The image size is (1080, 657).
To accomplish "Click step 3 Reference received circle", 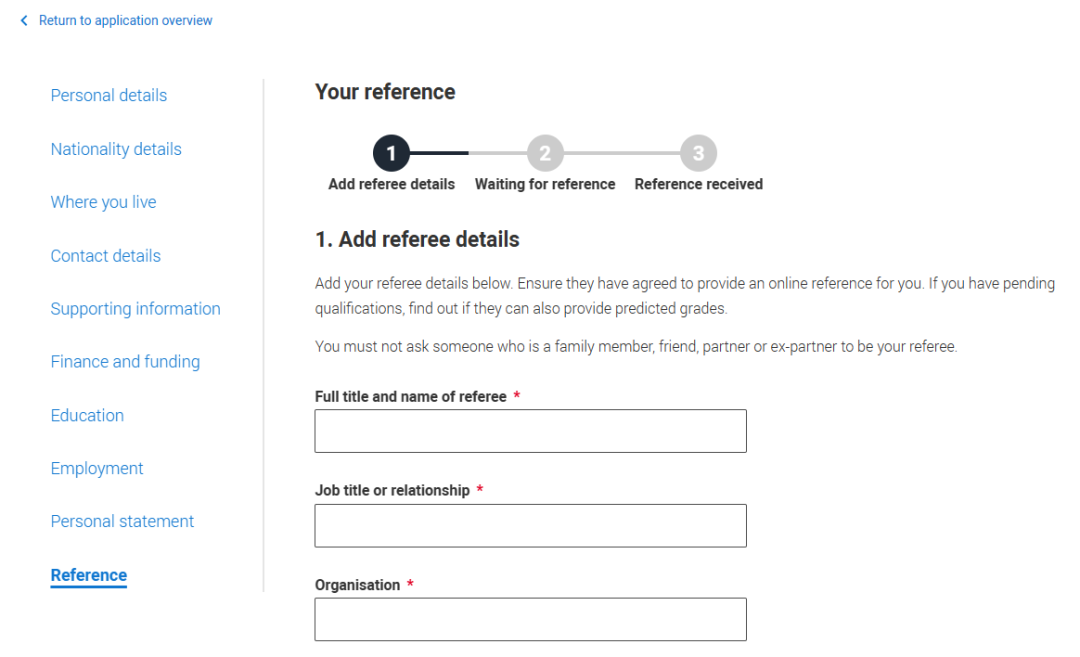I will [x=698, y=153].
